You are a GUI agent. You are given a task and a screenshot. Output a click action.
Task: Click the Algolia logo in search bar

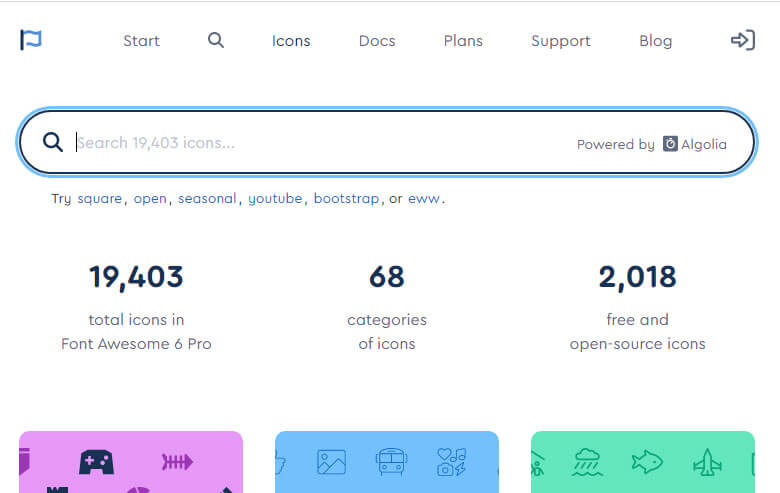(x=695, y=144)
